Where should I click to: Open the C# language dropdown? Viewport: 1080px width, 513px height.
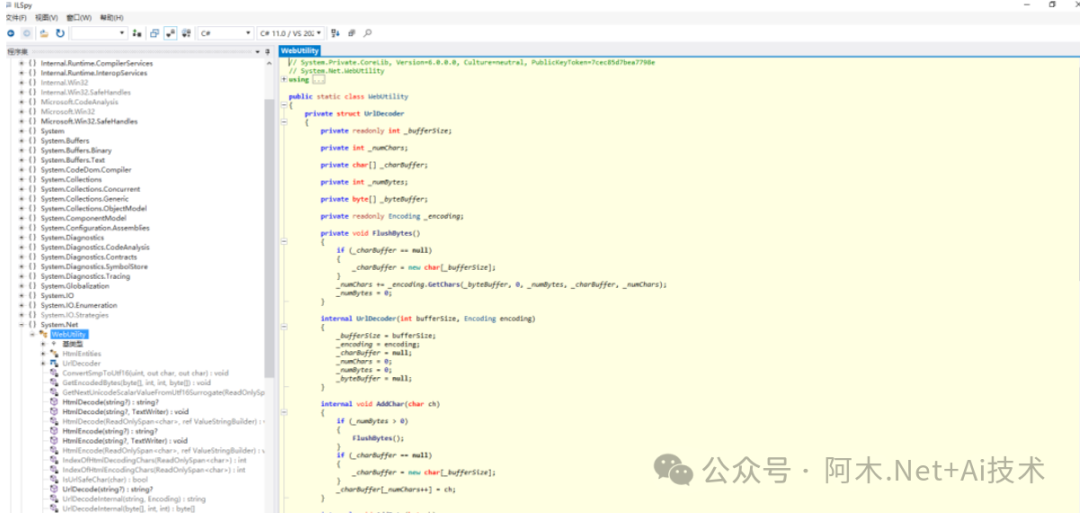[x=225, y=33]
